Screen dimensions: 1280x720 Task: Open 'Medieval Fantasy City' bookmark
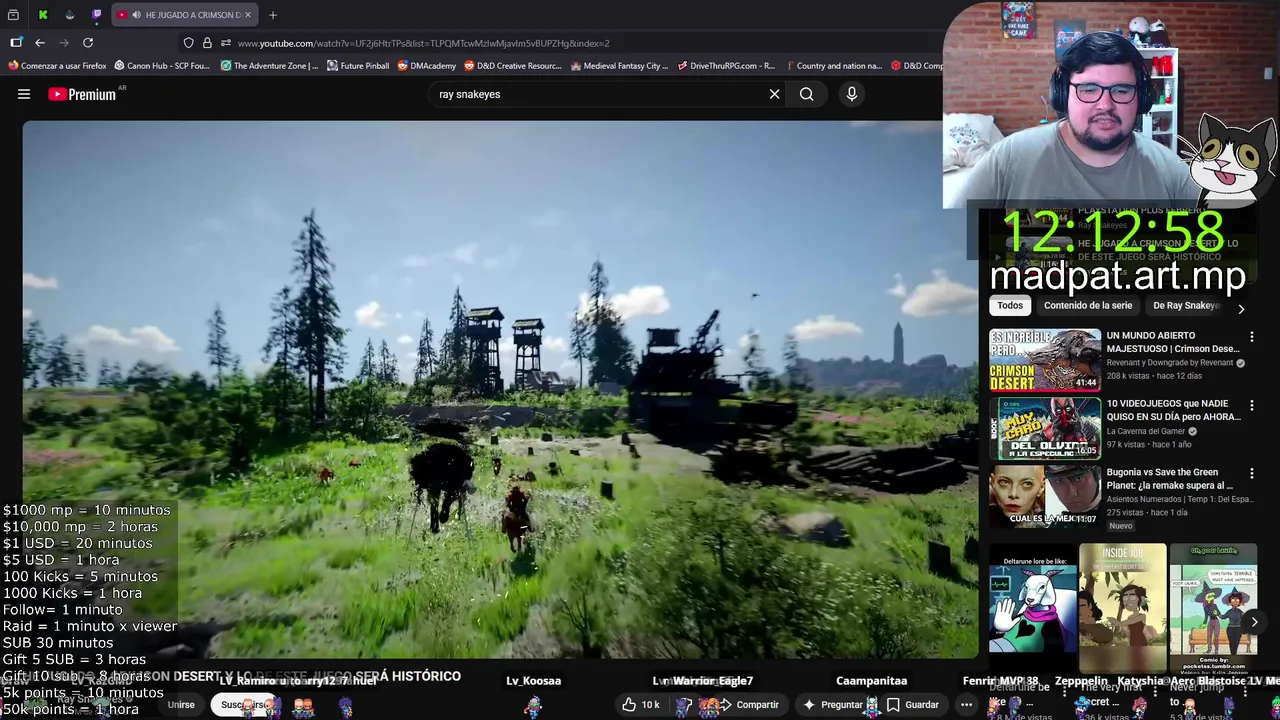point(619,66)
